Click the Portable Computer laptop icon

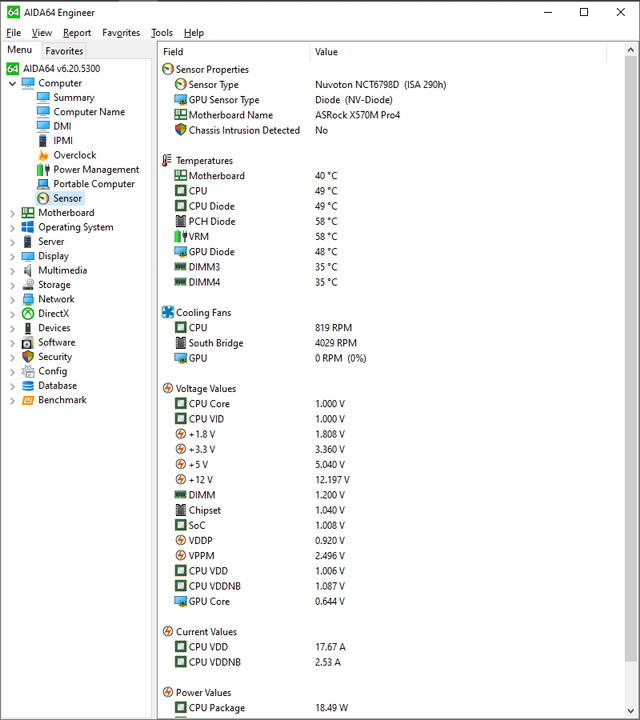pos(43,184)
